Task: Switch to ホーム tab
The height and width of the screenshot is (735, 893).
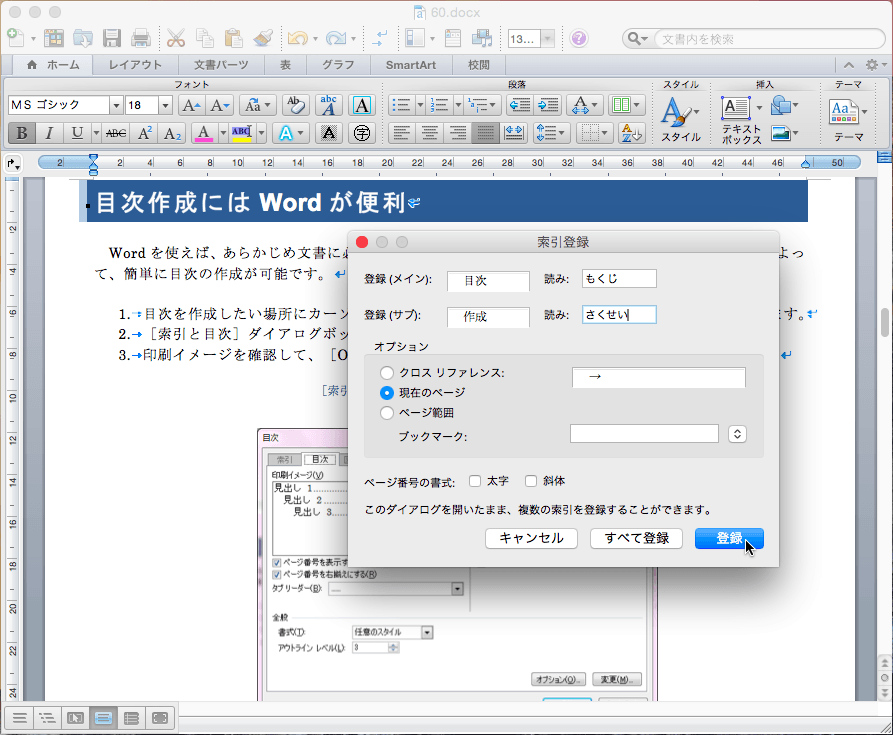Action: pyautogui.click(x=54, y=65)
